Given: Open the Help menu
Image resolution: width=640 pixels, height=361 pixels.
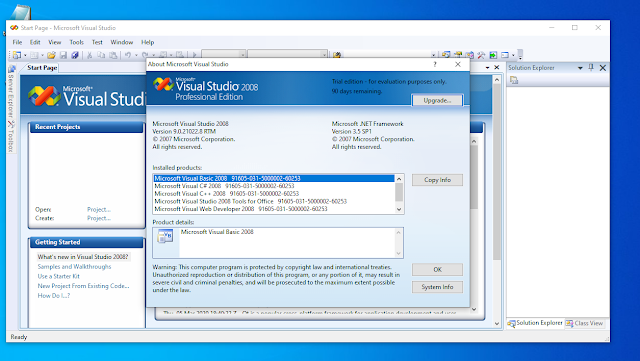Looking at the screenshot, I should click(147, 42).
